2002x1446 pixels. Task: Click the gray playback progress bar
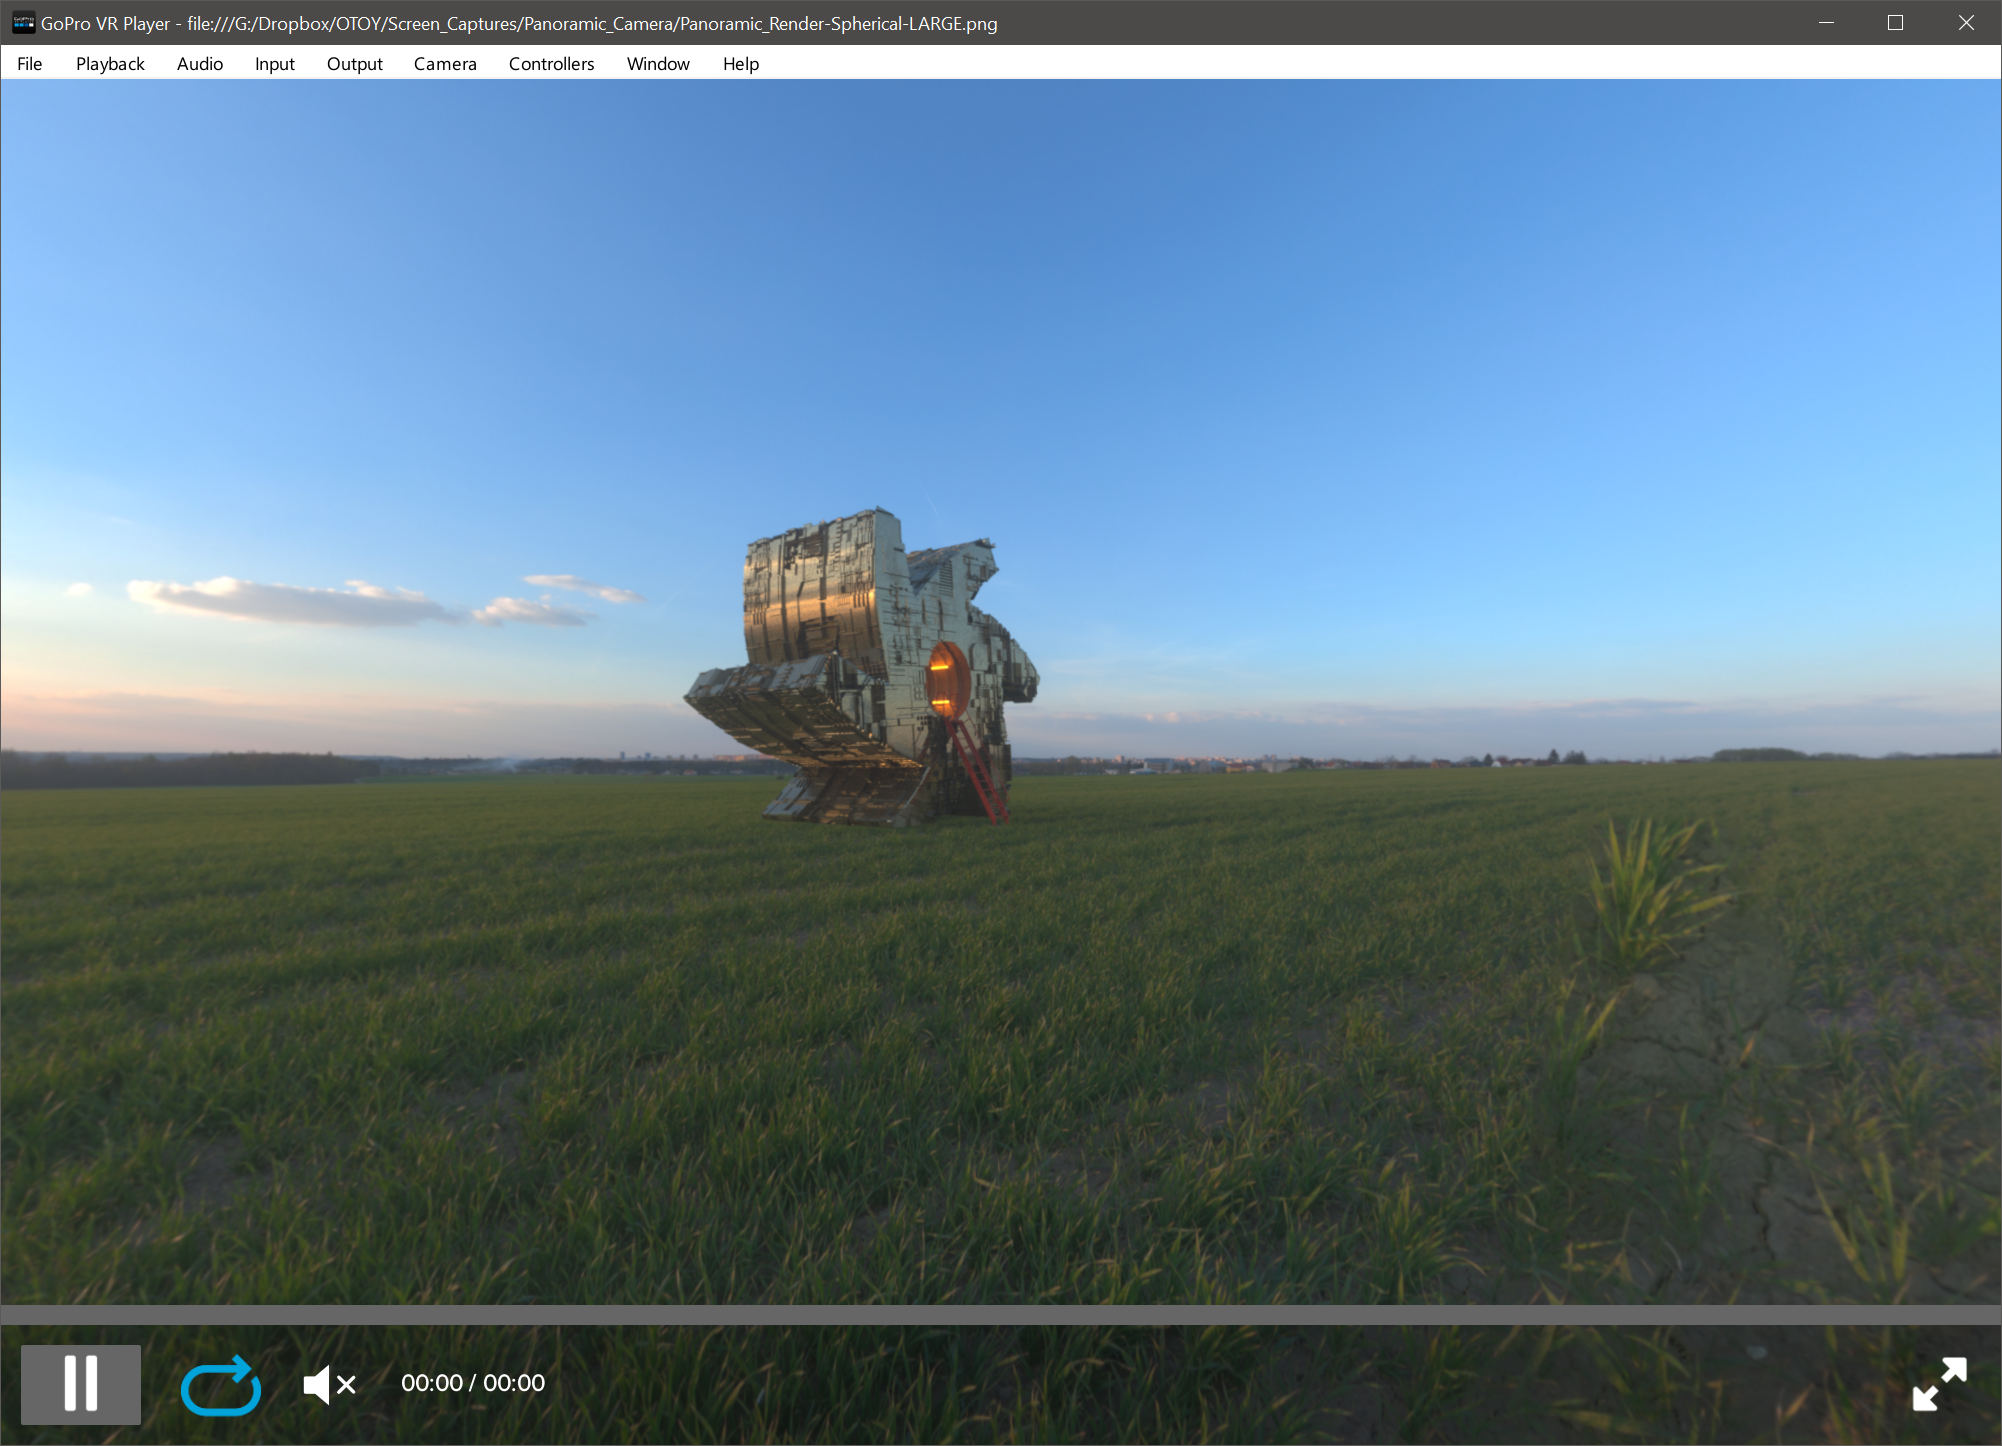(1000, 1315)
